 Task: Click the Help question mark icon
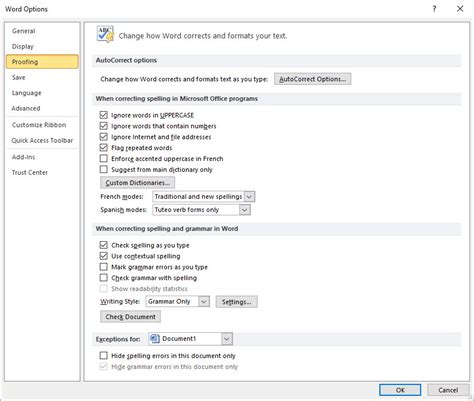point(434,9)
